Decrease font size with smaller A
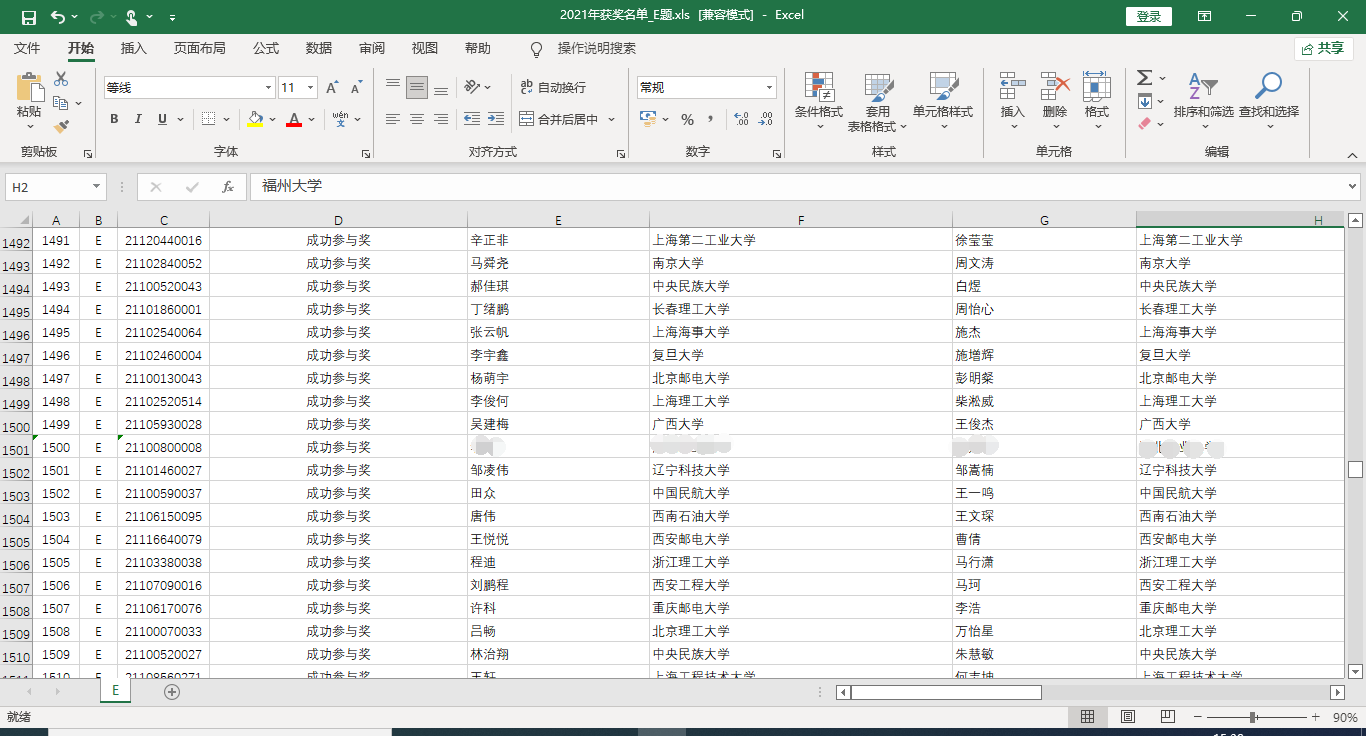Screen dimensions: 1366x736 click(x=356, y=88)
